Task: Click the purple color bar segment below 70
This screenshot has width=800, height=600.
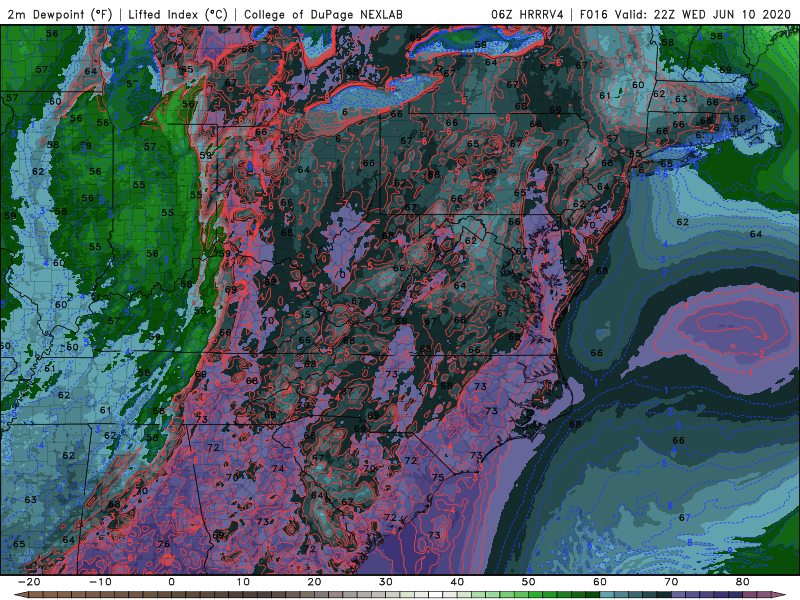Action: point(679,595)
